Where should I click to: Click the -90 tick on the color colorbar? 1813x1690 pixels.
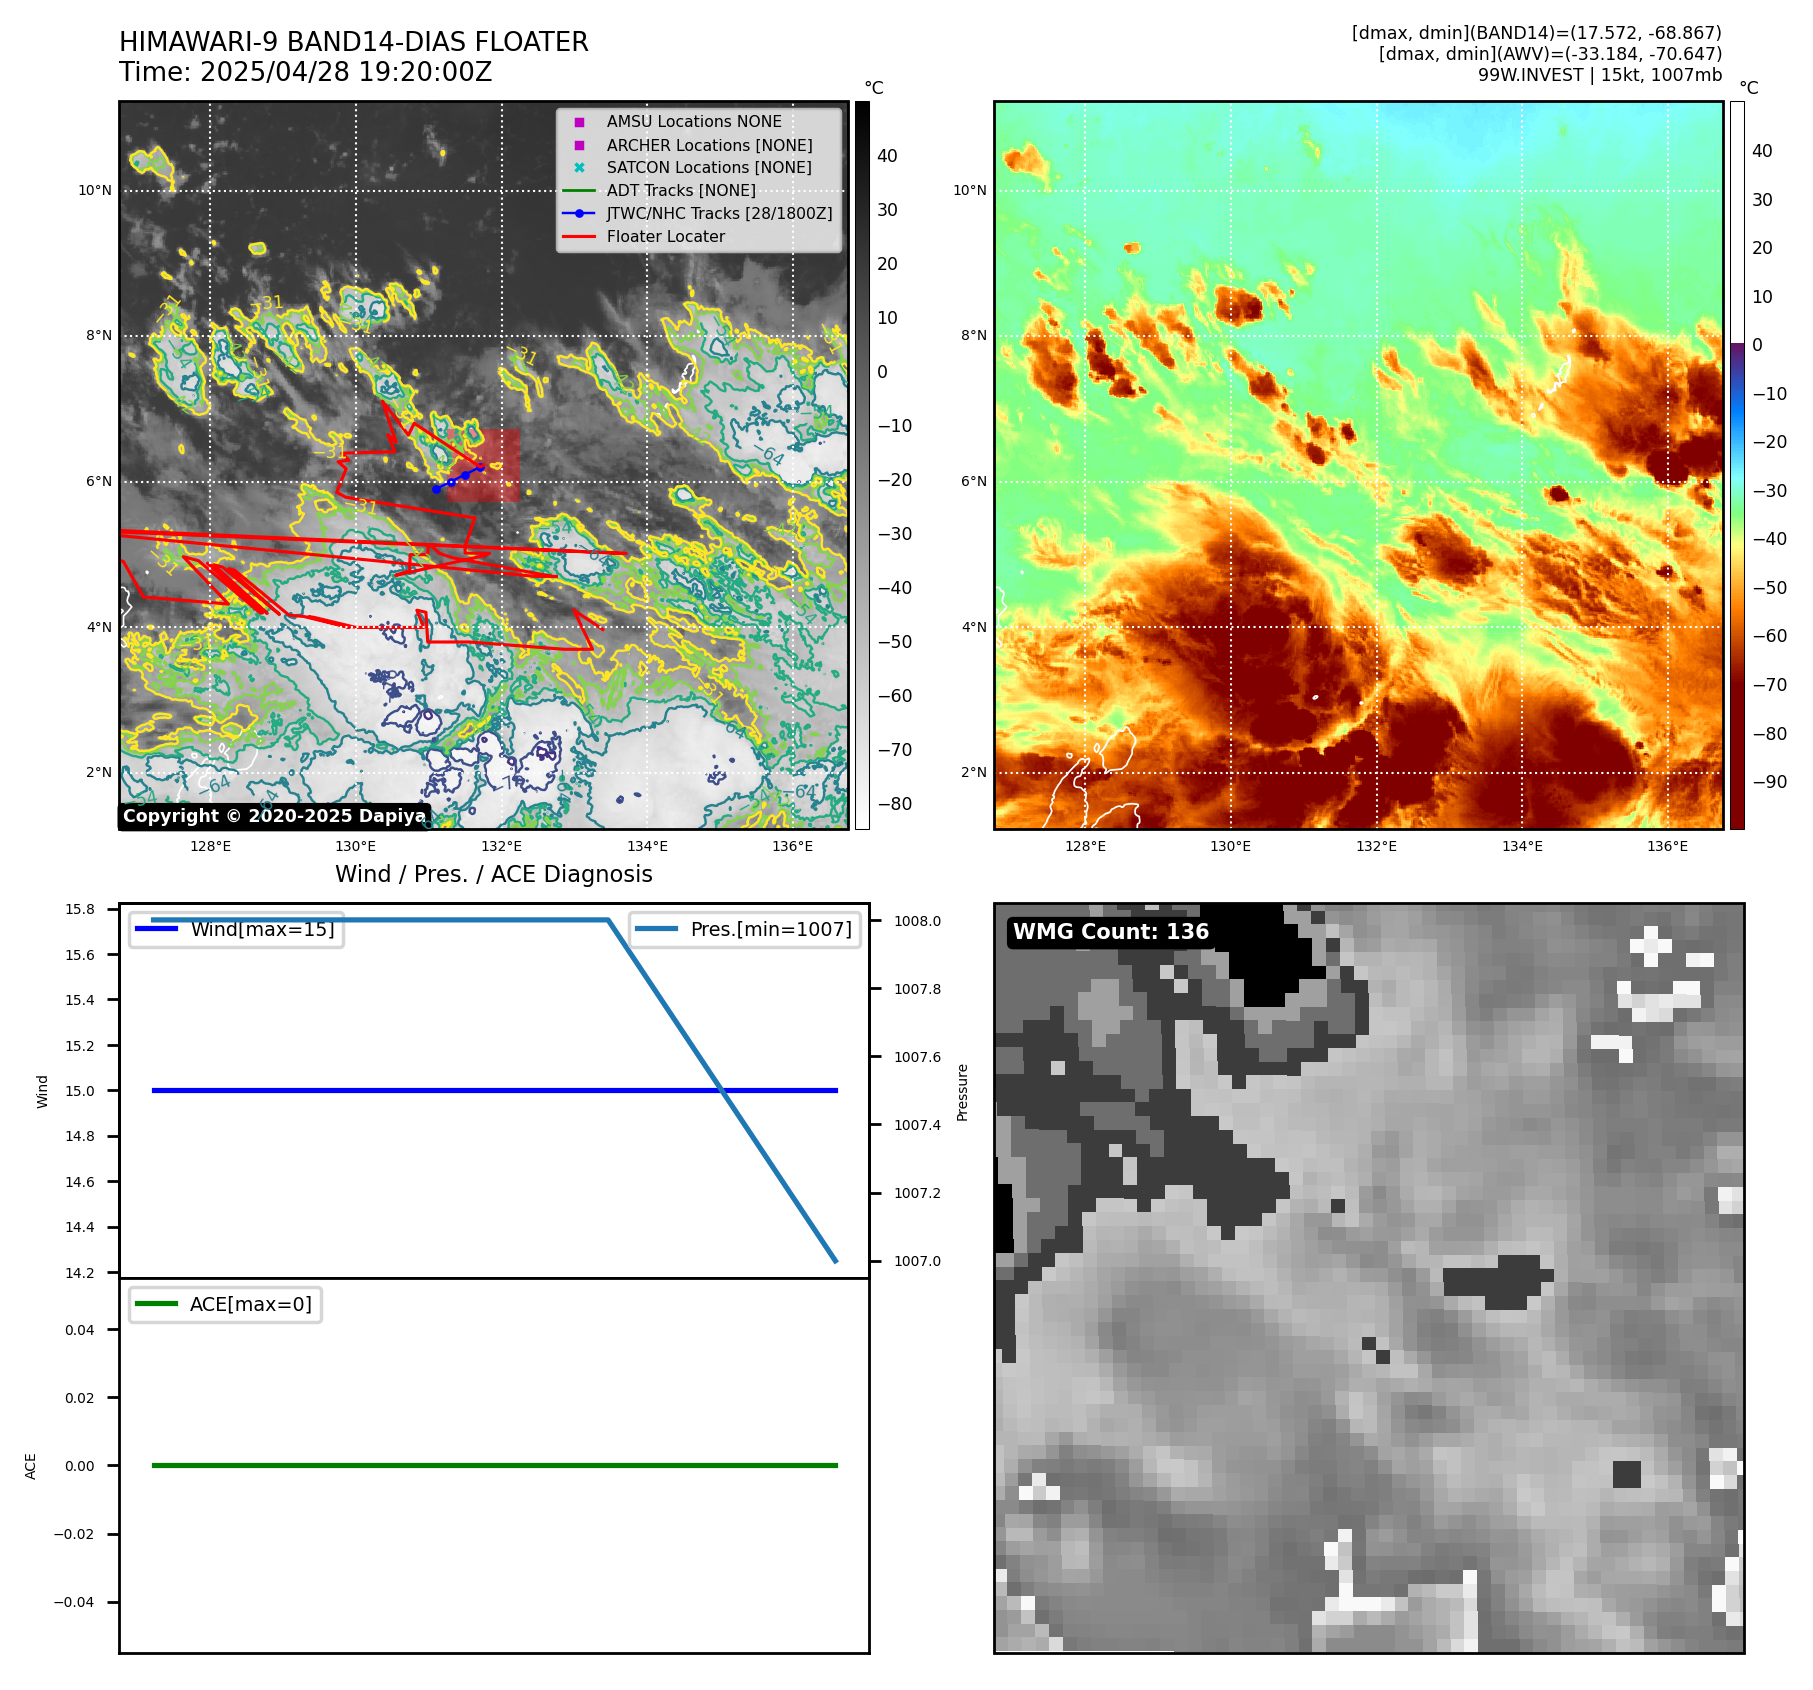tap(1769, 782)
